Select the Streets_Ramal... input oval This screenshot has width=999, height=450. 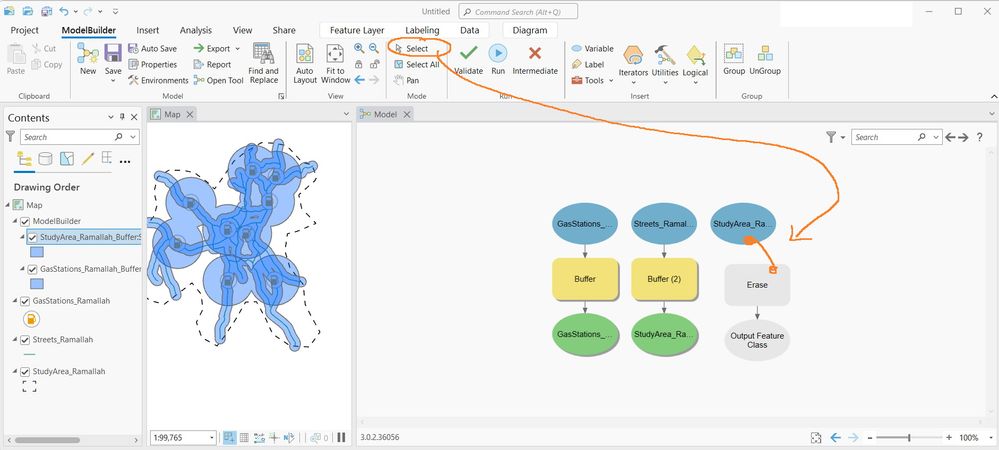point(665,224)
